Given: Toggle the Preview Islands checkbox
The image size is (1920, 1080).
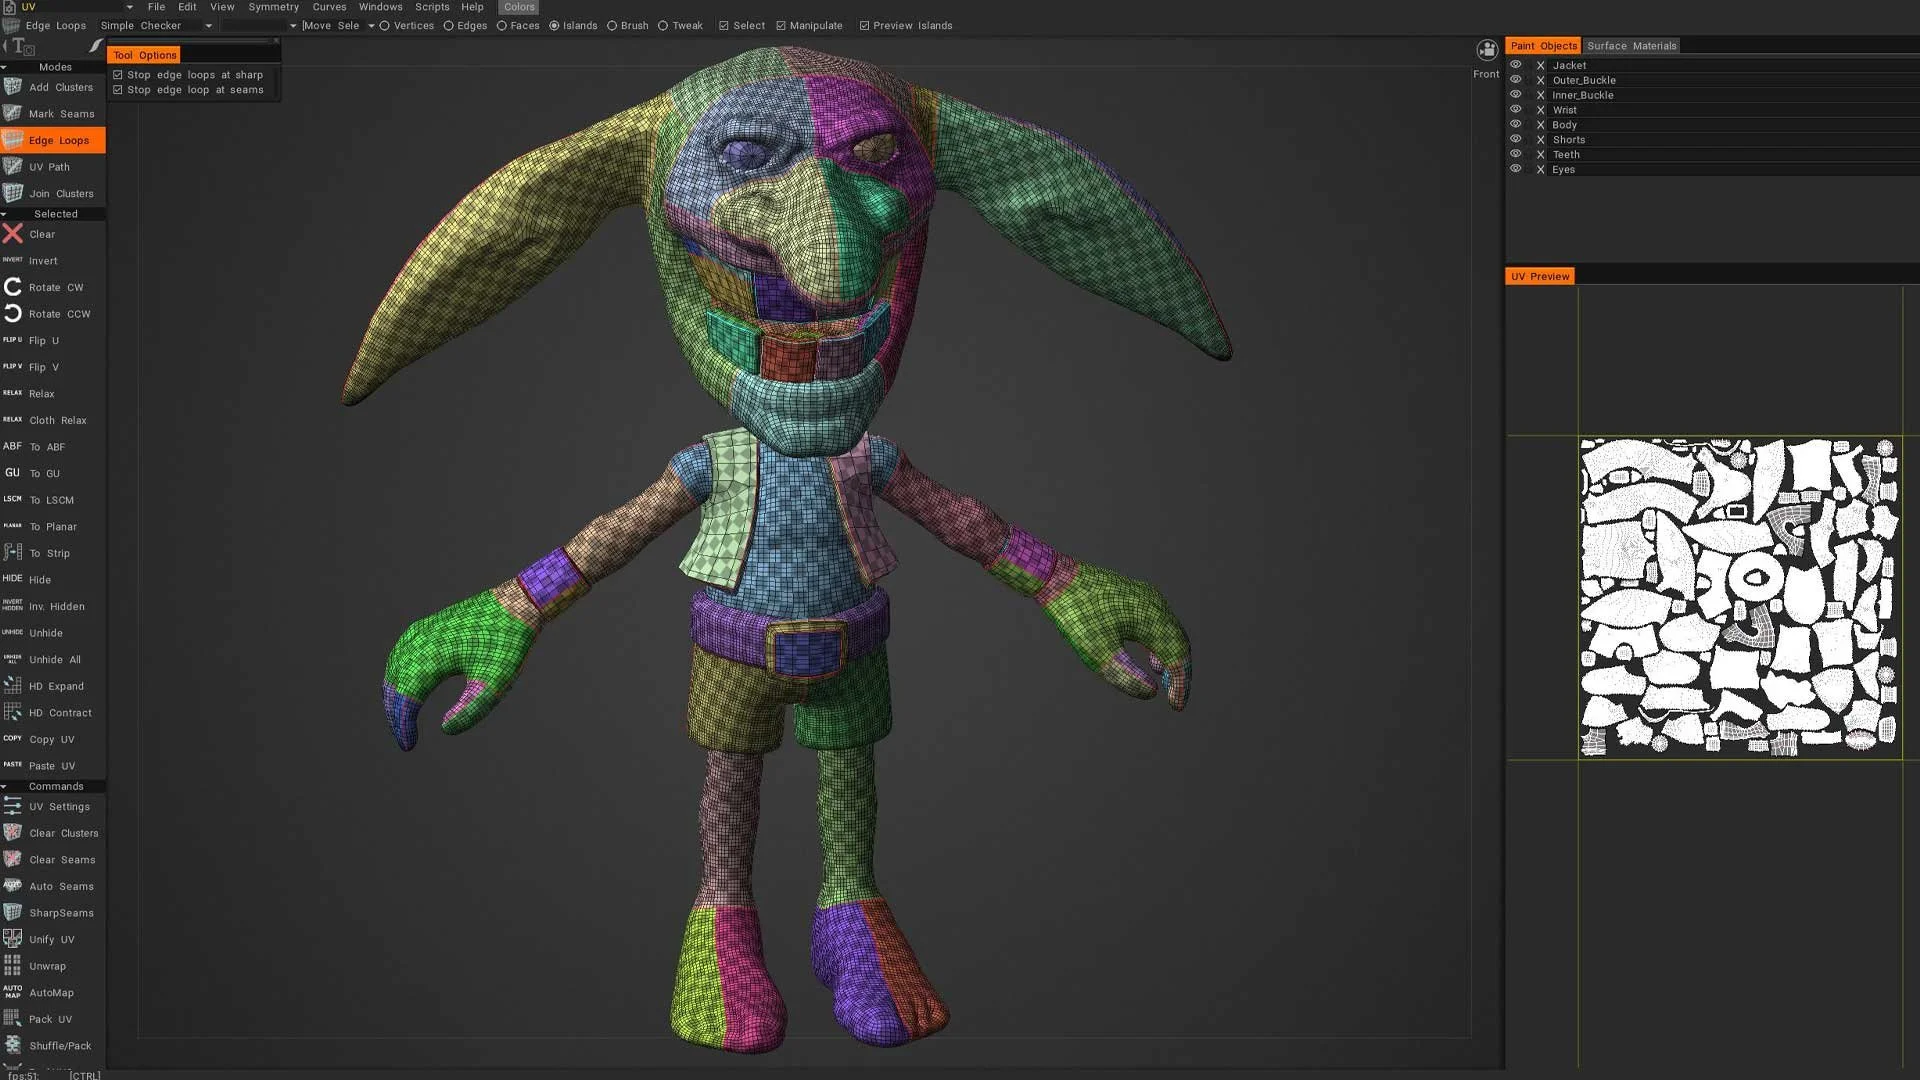Looking at the screenshot, I should 864,26.
